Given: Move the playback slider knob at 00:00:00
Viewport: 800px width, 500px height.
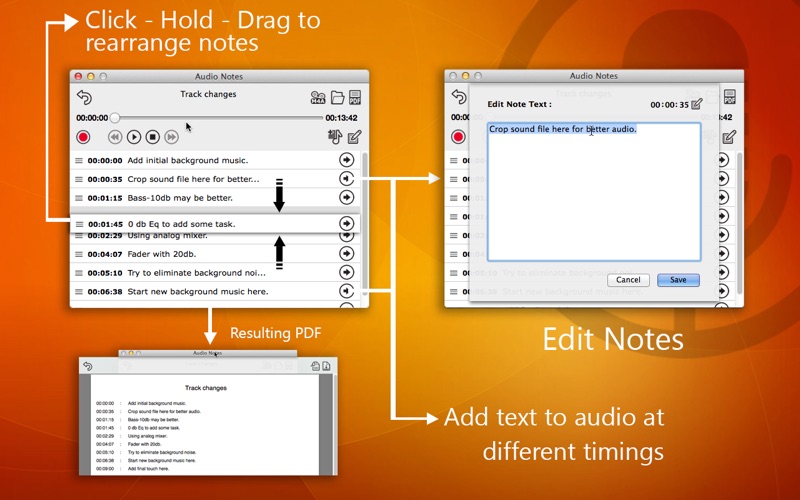Looking at the screenshot, I should pyautogui.click(x=115, y=118).
